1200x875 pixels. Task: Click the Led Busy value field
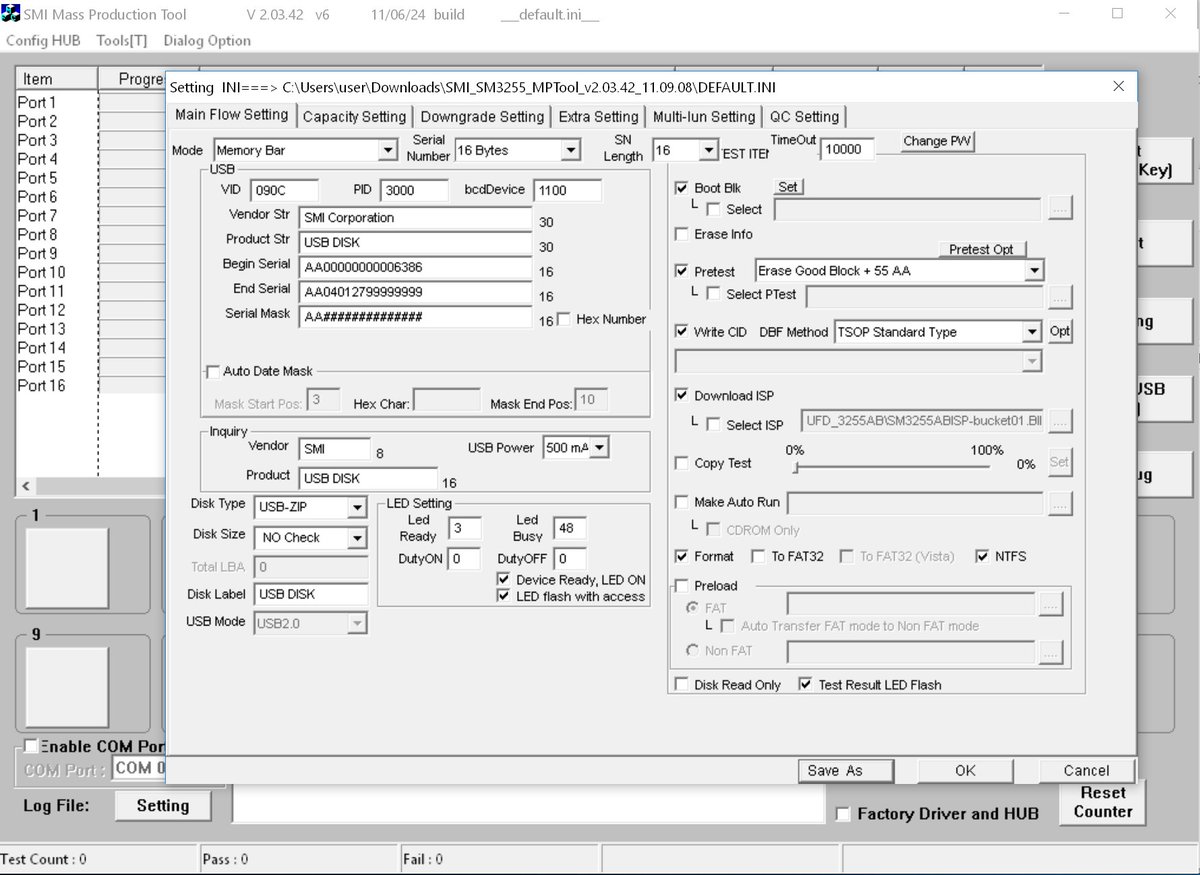[571, 528]
